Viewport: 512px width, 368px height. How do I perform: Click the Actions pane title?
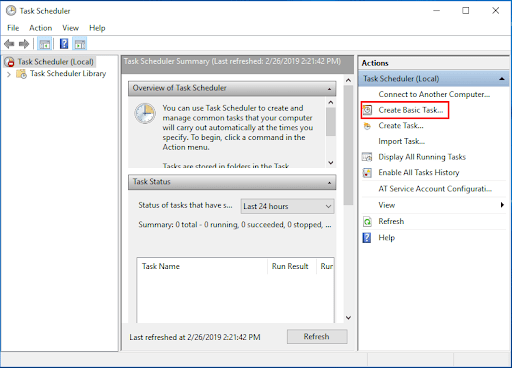[x=375, y=63]
